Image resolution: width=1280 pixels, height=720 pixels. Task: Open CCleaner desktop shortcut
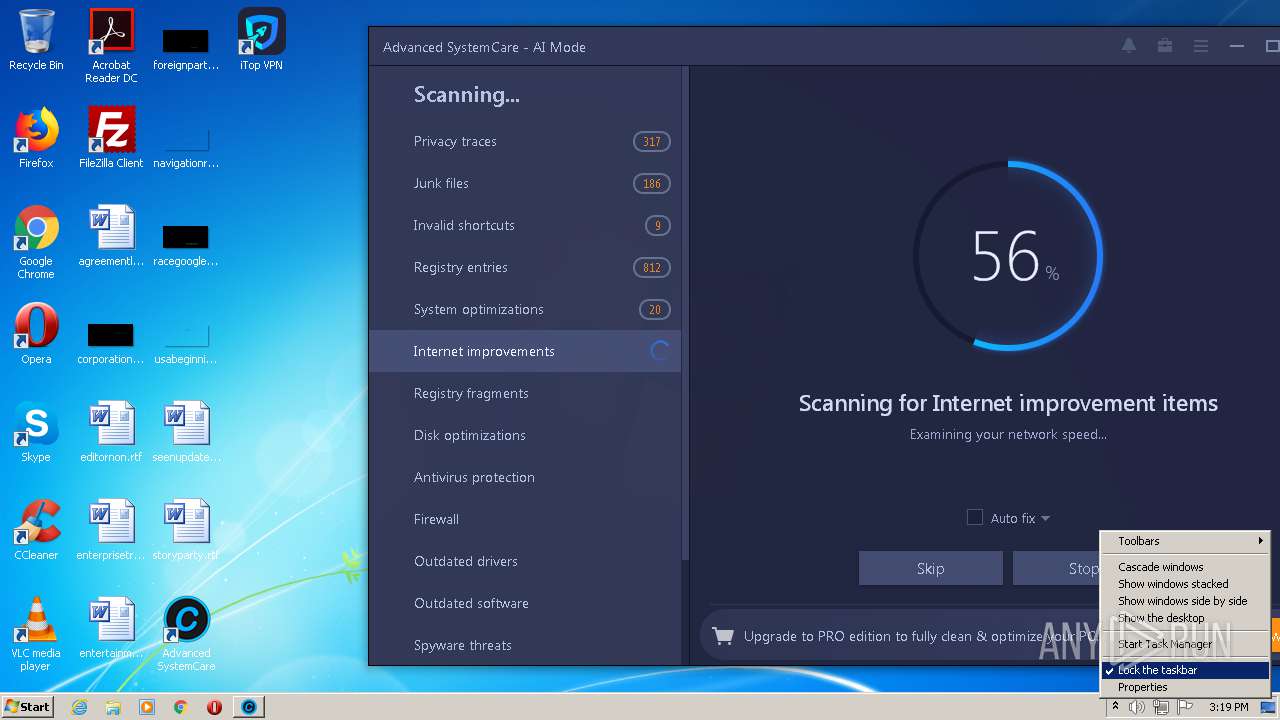coord(36,530)
